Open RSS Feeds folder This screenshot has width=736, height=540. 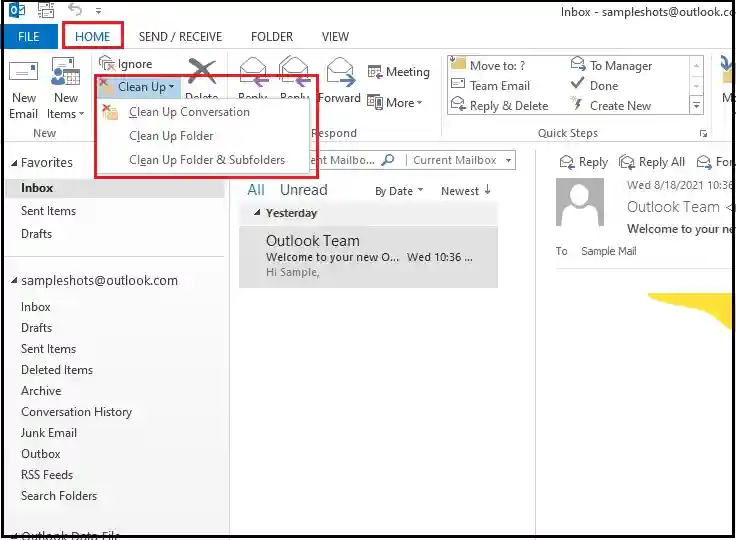(x=46, y=475)
